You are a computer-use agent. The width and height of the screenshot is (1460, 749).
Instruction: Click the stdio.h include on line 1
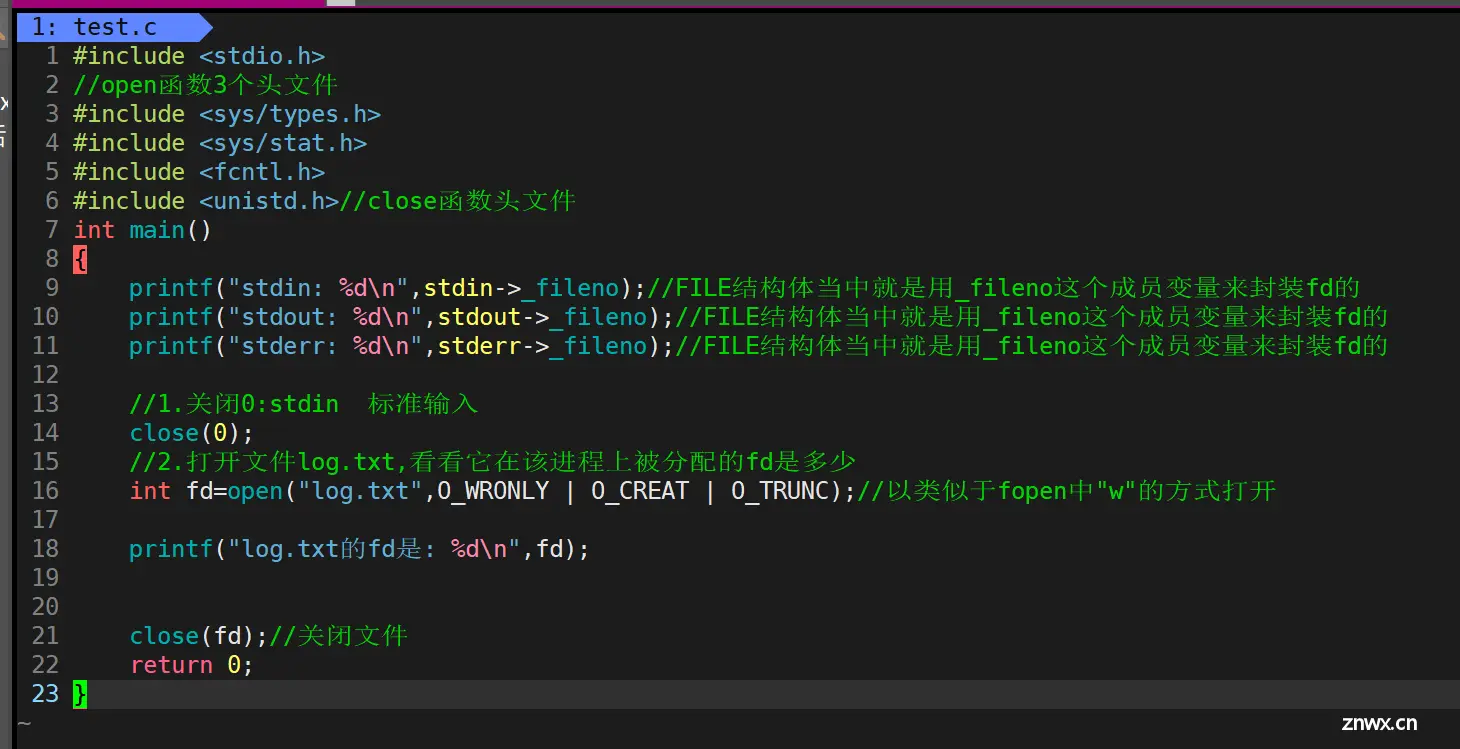pos(199,56)
